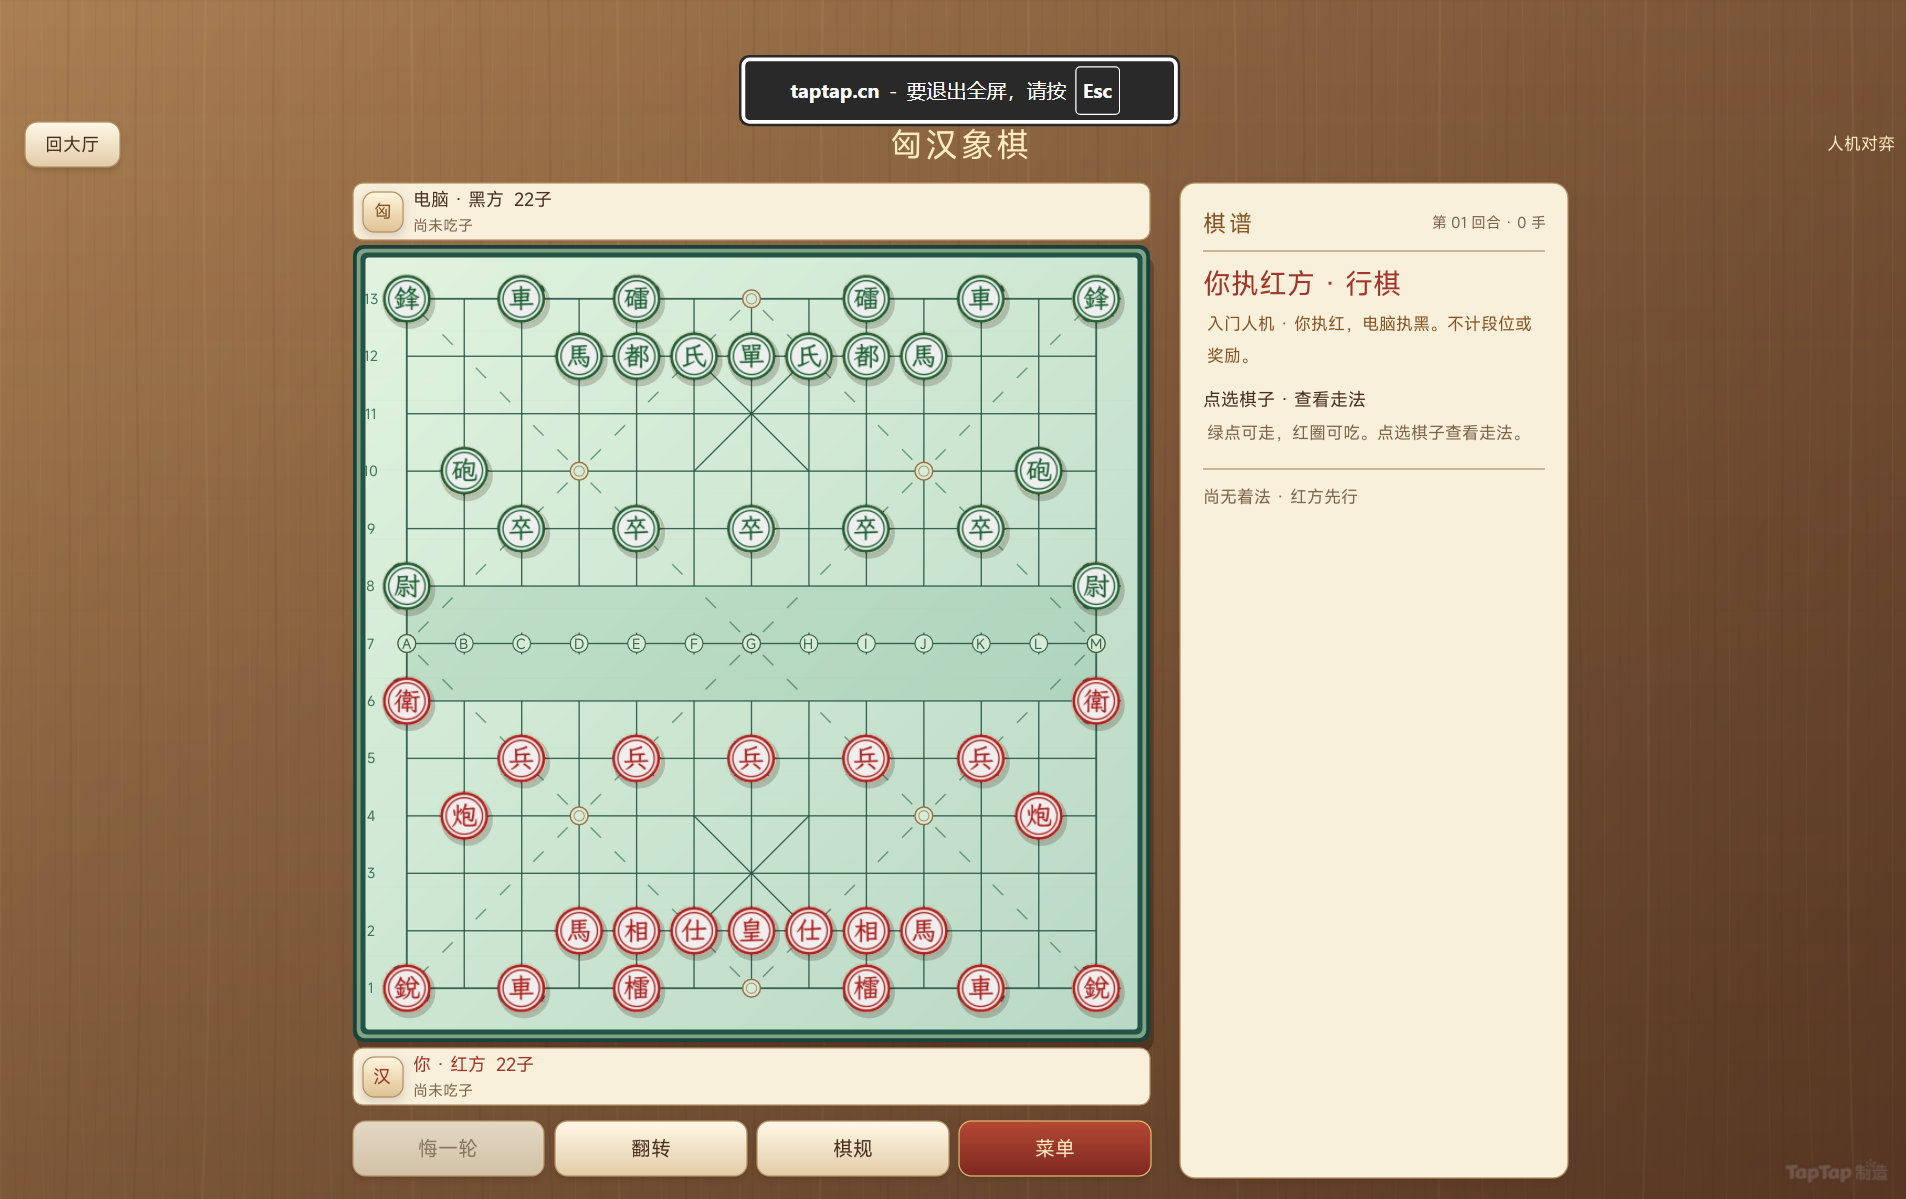The height and width of the screenshot is (1199, 1906).
Task: Select the red 炮 cannon on row 4 right
Action: click(1039, 816)
